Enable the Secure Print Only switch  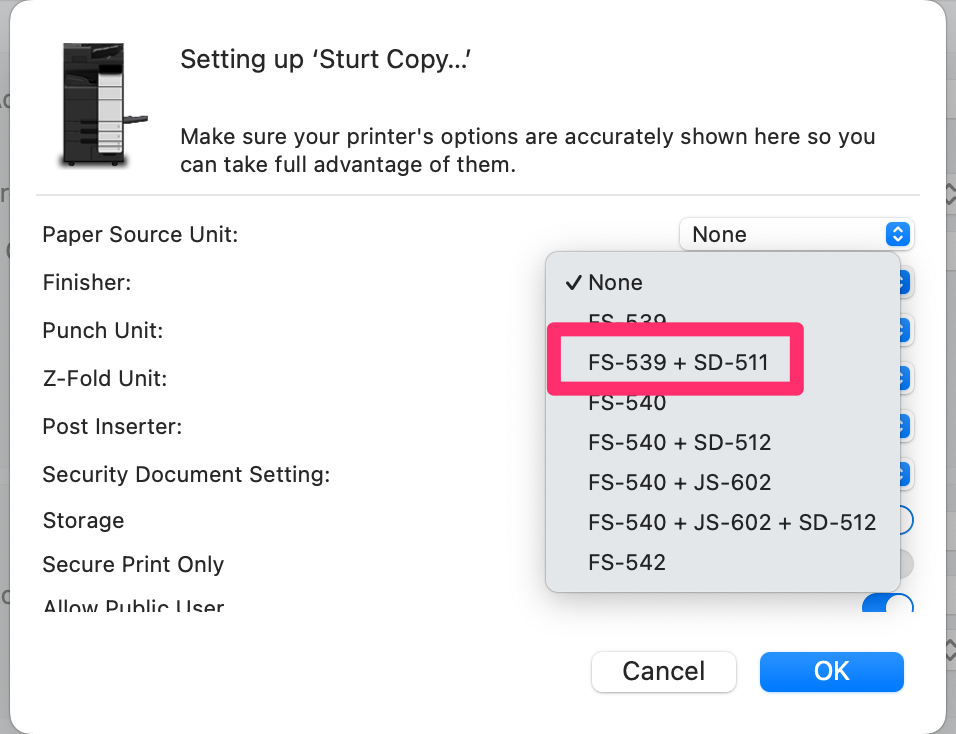[906, 565]
